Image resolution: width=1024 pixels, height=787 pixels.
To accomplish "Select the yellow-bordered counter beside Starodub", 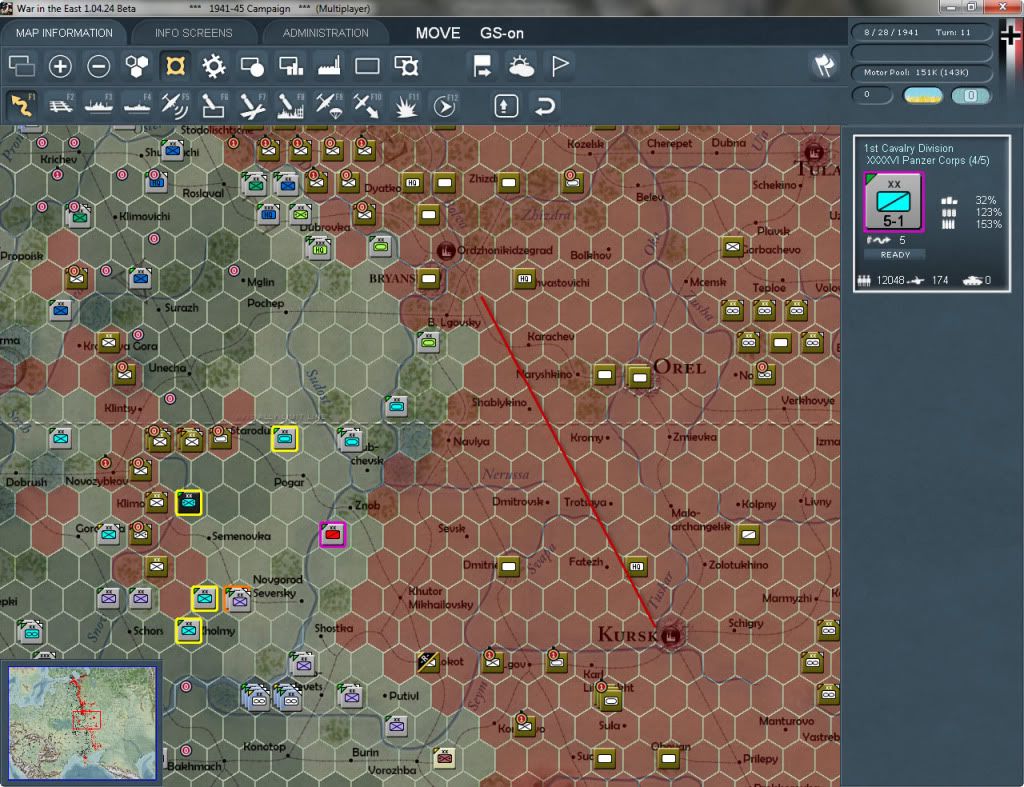I will point(285,438).
